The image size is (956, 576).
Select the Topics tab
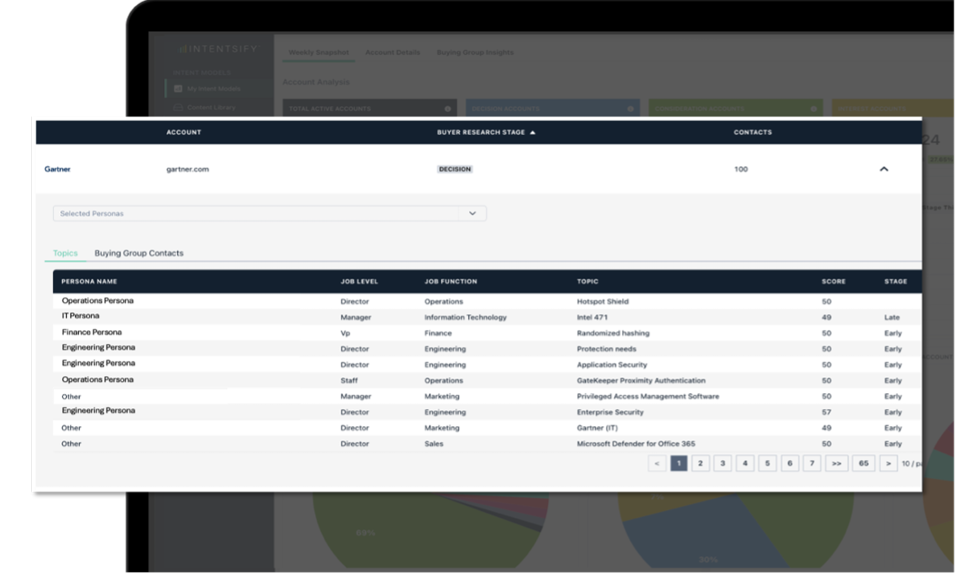coord(65,253)
